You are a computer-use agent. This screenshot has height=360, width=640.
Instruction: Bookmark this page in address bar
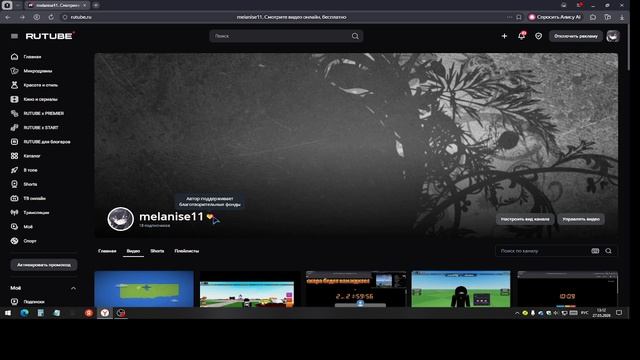click(519, 17)
